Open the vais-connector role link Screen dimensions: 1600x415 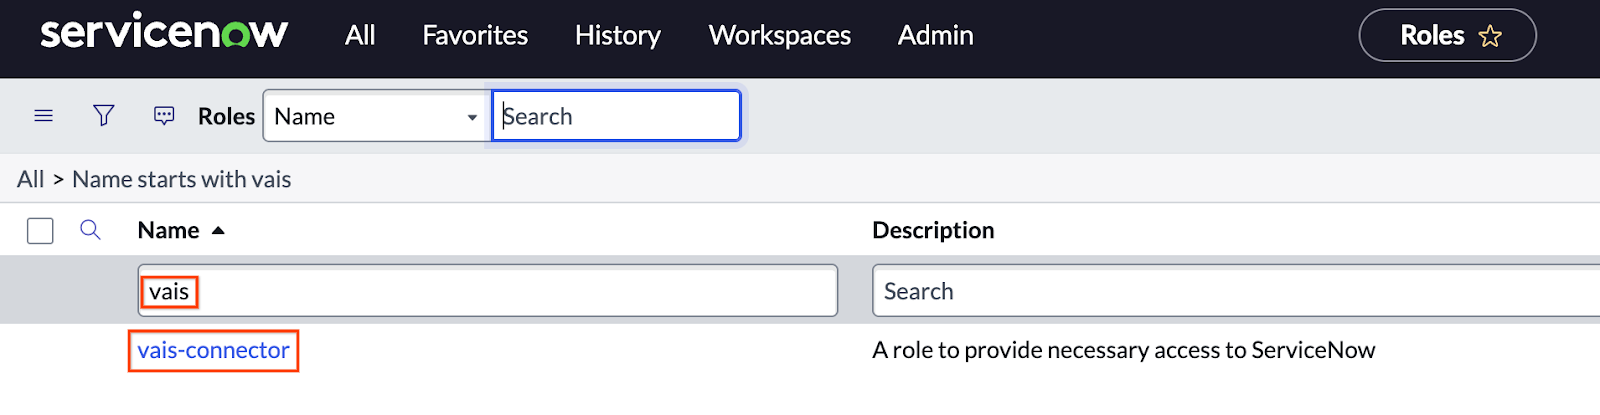click(x=213, y=350)
